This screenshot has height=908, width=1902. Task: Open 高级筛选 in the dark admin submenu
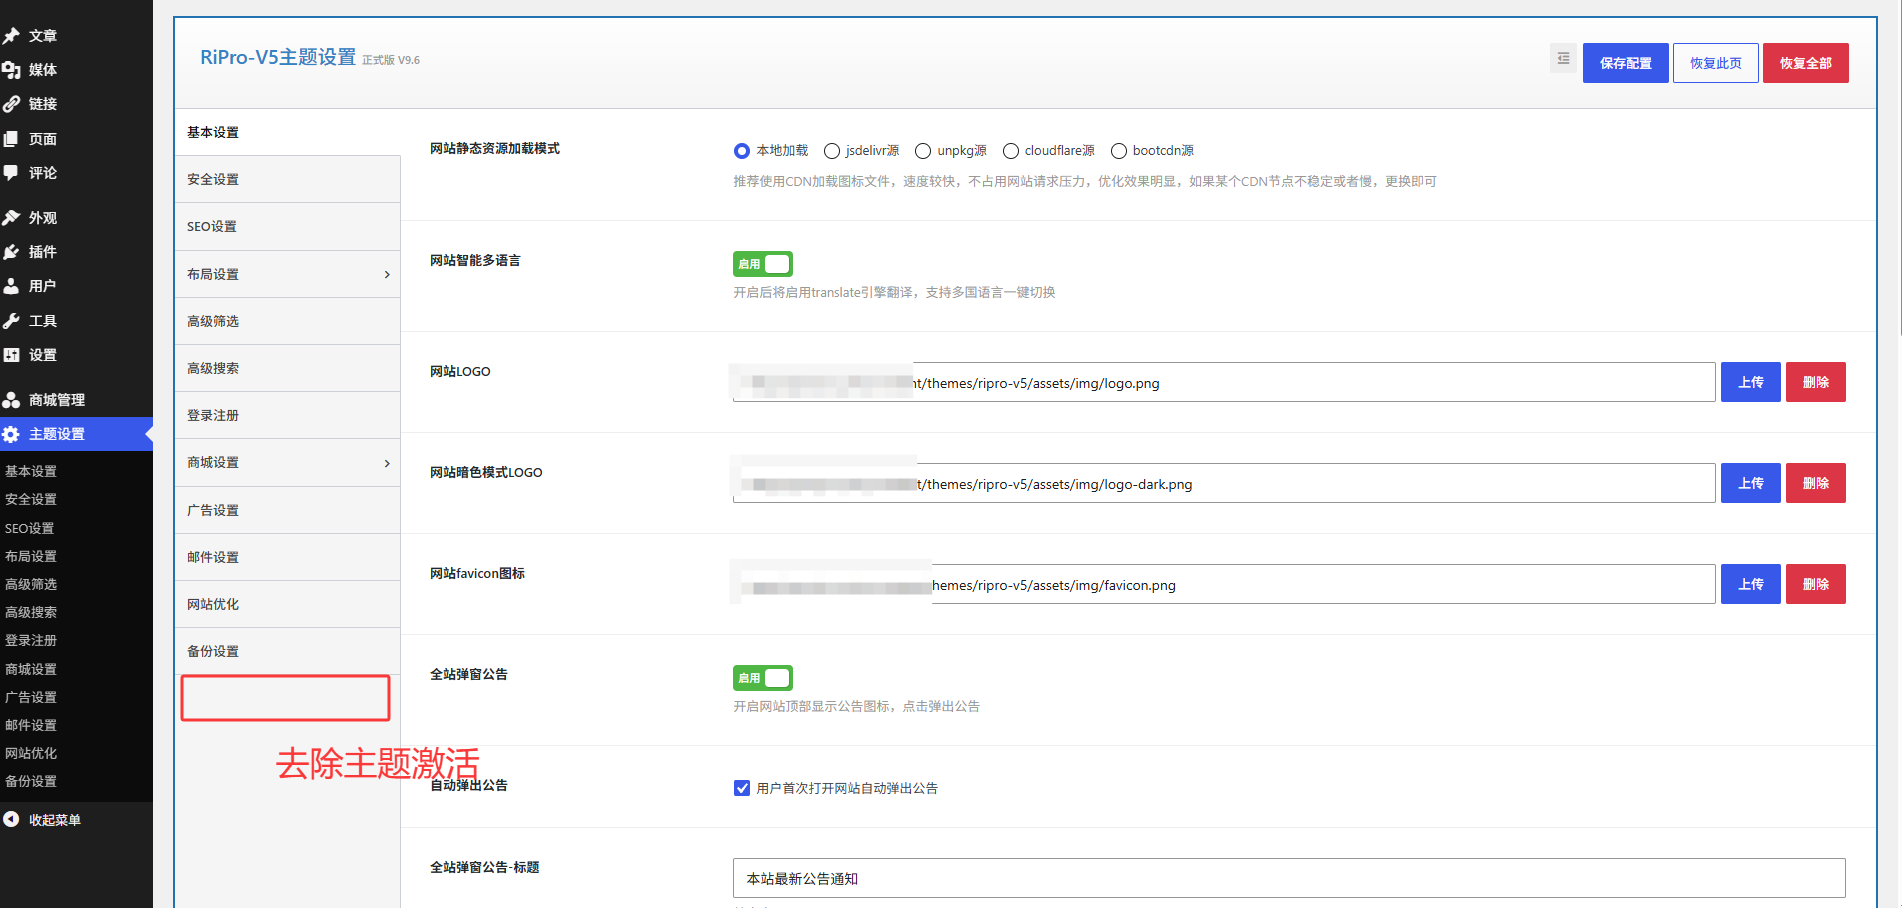point(31,584)
